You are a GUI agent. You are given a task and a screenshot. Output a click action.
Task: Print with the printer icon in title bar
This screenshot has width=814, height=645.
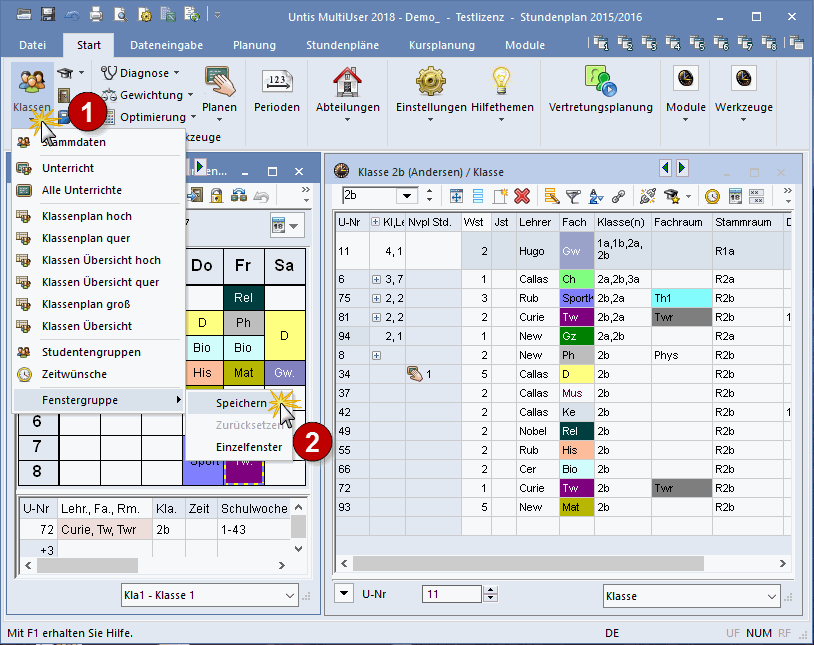[x=96, y=15]
